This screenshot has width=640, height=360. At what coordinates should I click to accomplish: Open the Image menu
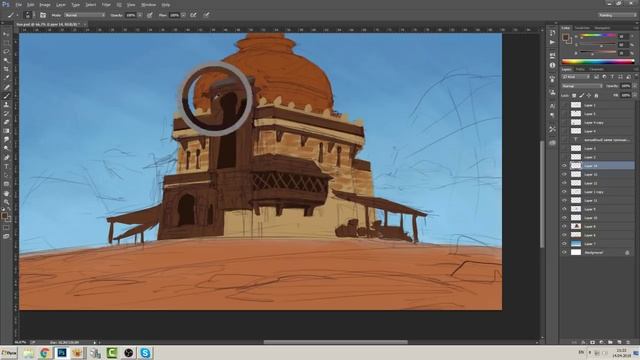pos(45,5)
